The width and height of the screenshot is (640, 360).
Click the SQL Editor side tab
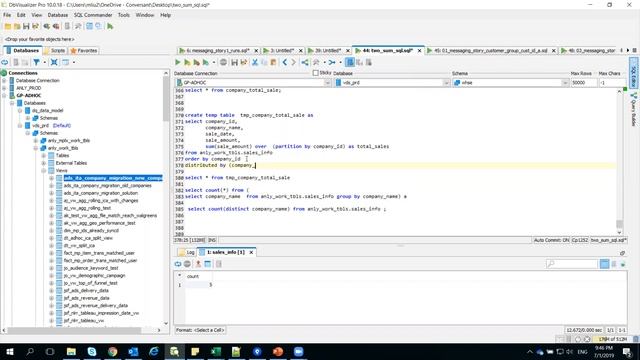click(633, 73)
